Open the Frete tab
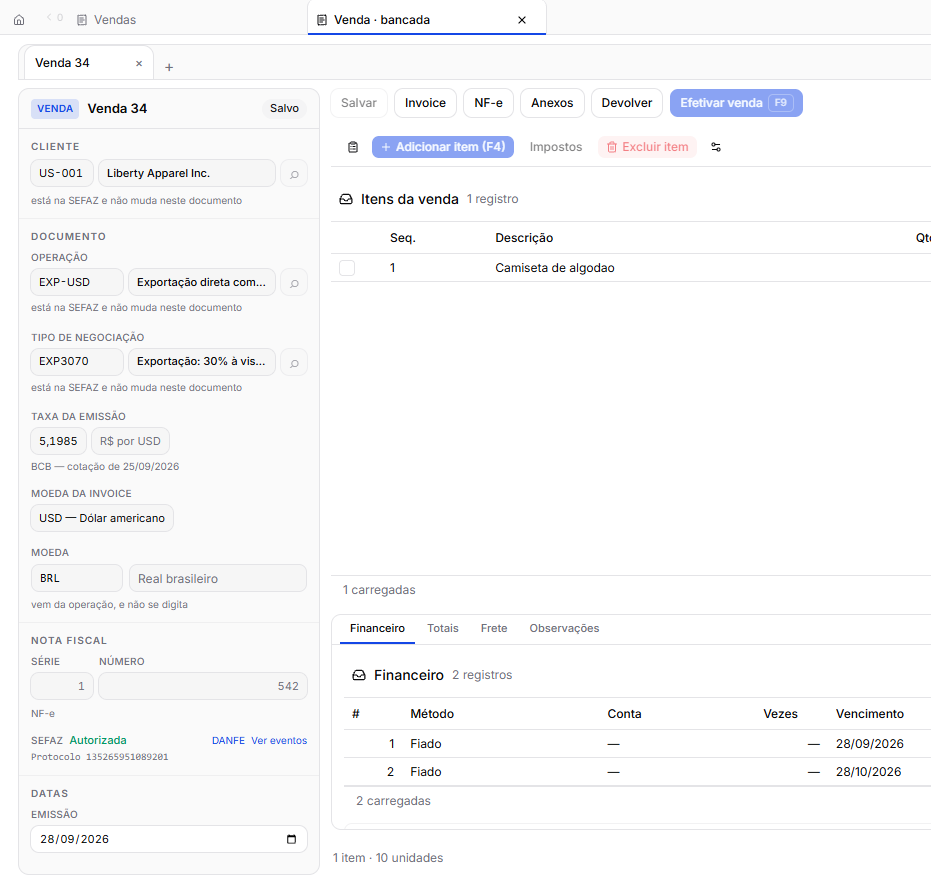Image resolution: width=931 pixels, height=882 pixels. pyautogui.click(x=494, y=628)
